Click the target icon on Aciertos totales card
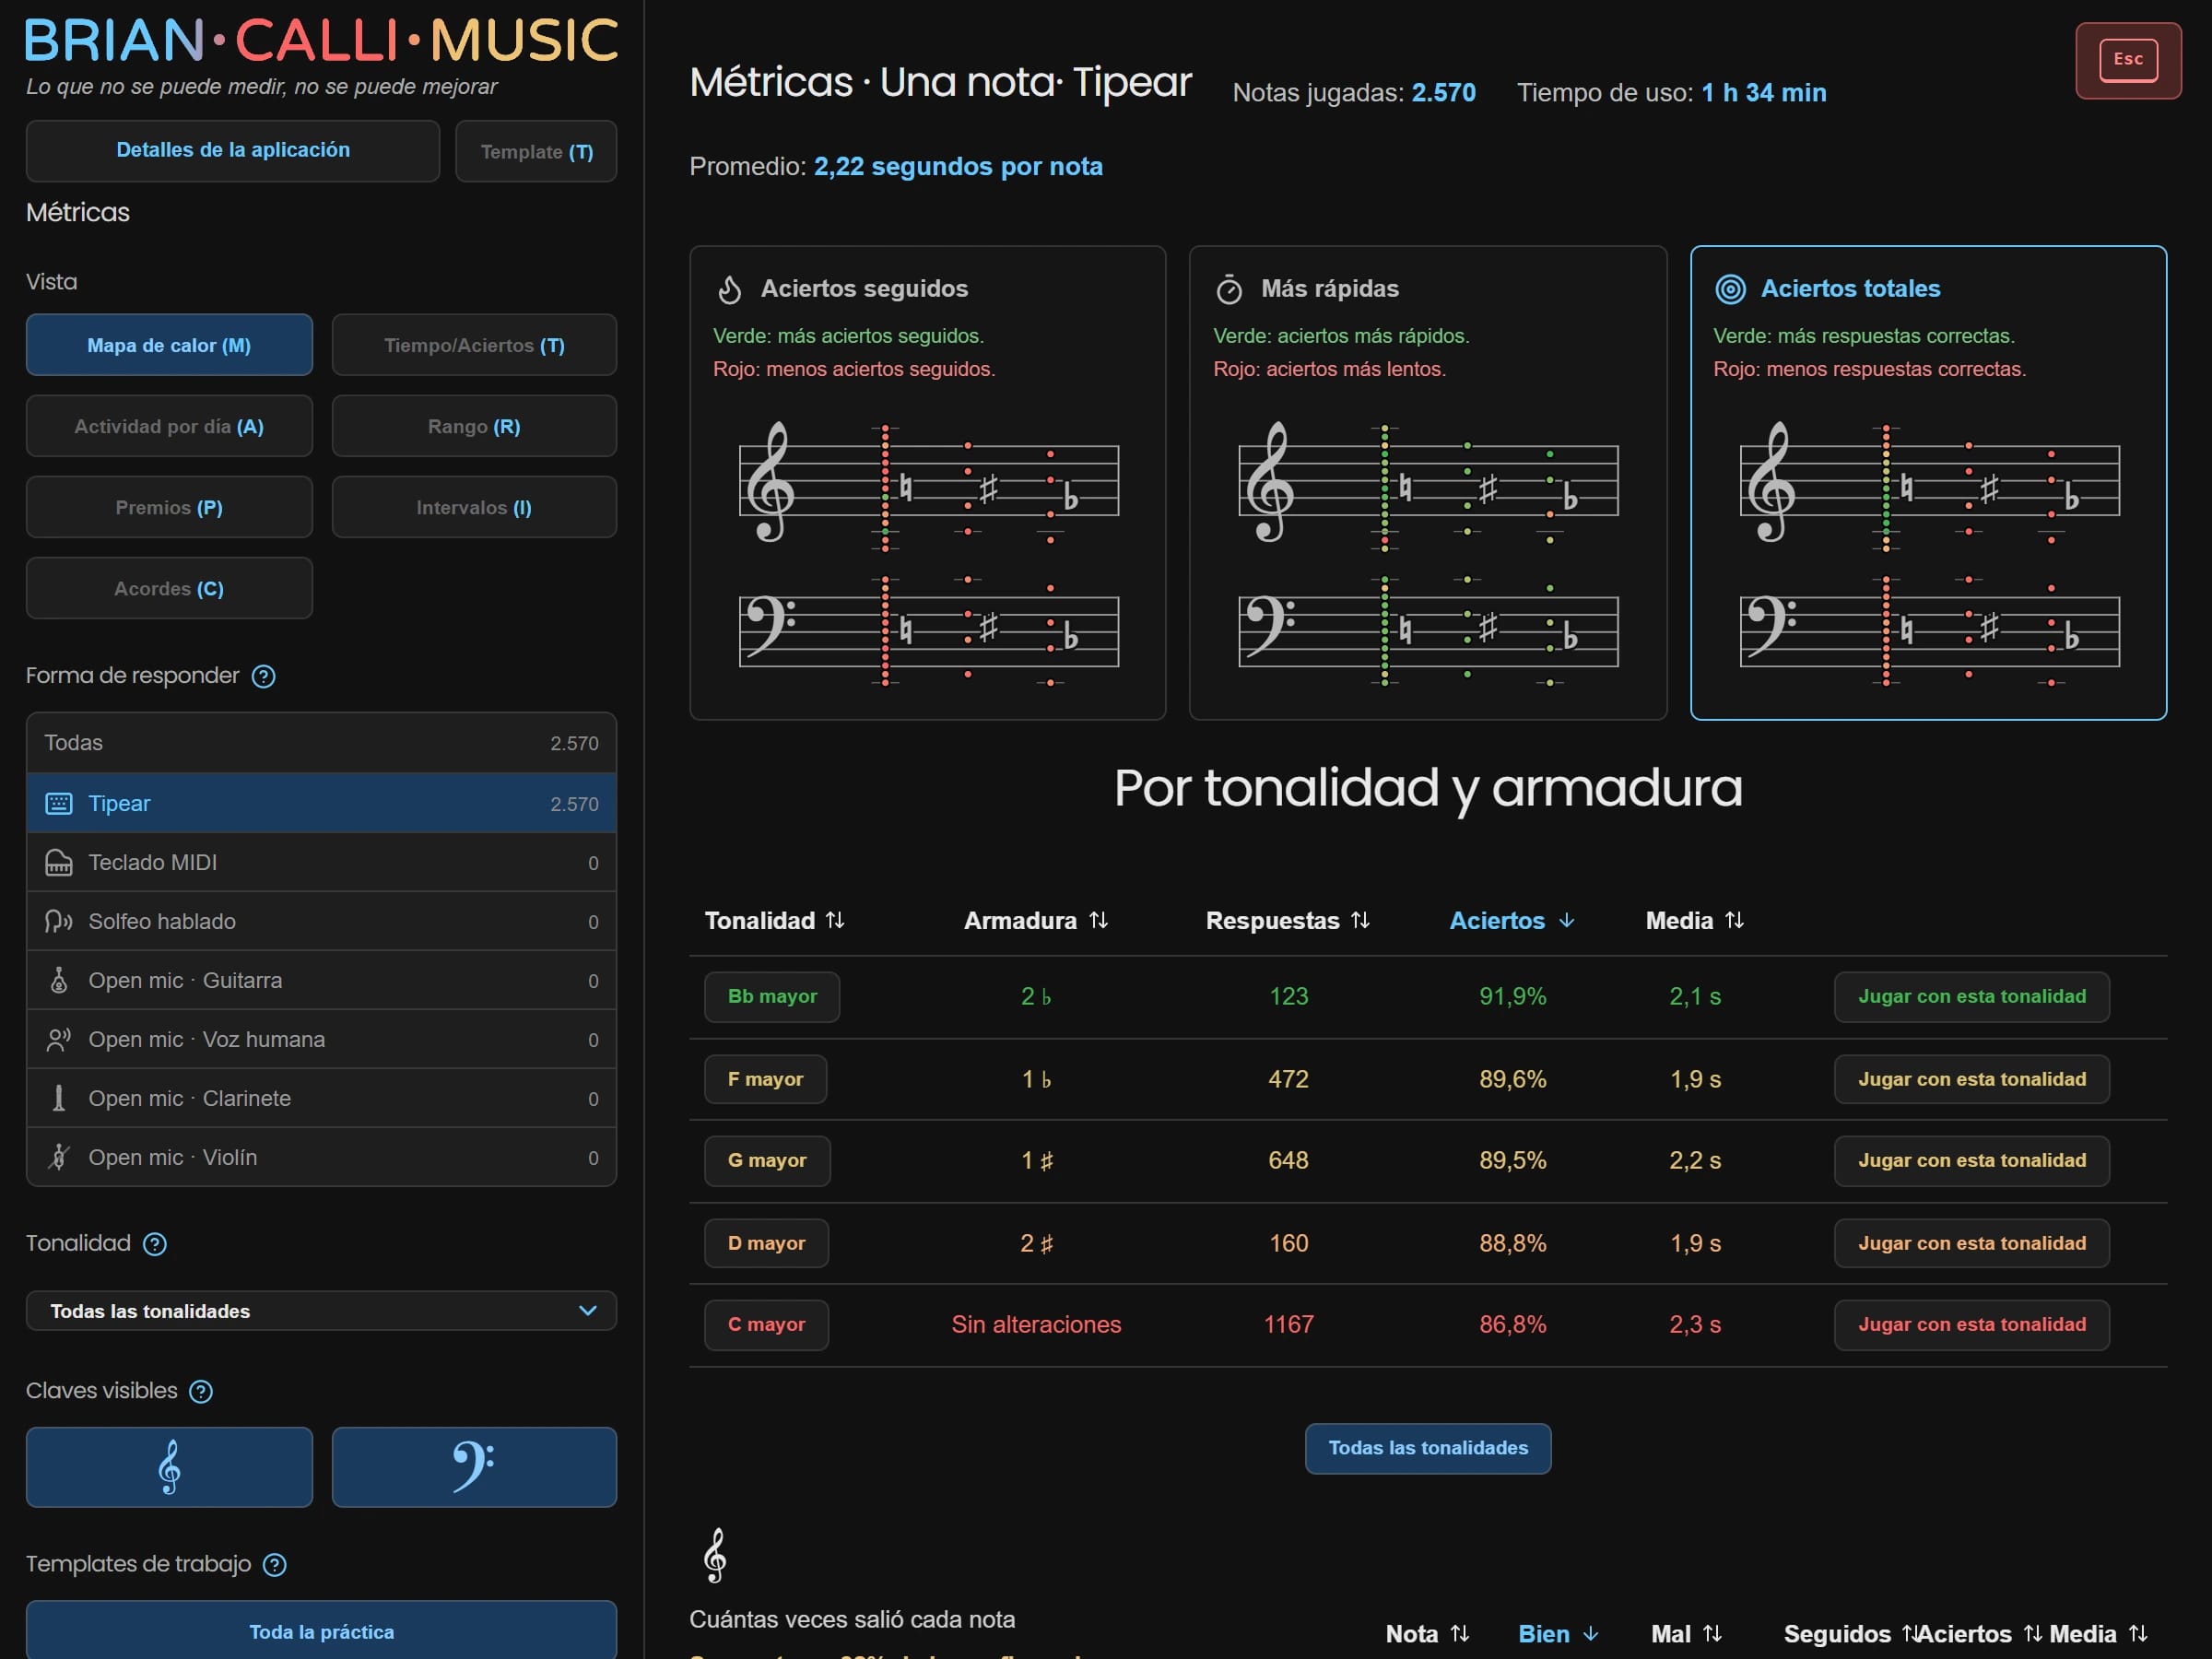The height and width of the screenshot is (1659, 2212). click(1731, 290)
